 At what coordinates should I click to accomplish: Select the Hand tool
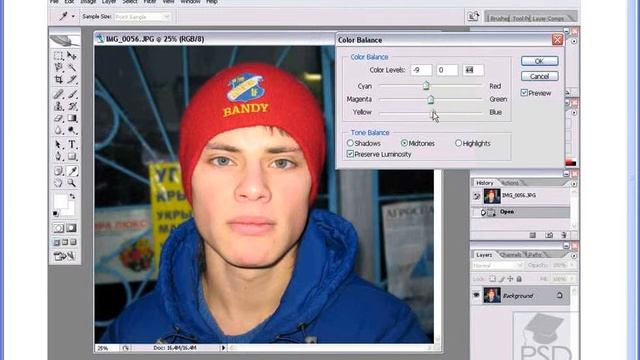coord(58,183)
